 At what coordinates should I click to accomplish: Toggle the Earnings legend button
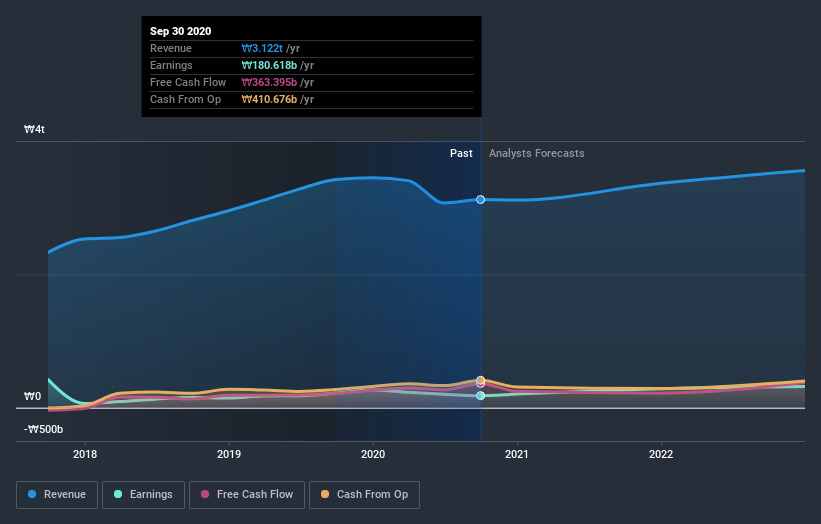tap(143, 495)
